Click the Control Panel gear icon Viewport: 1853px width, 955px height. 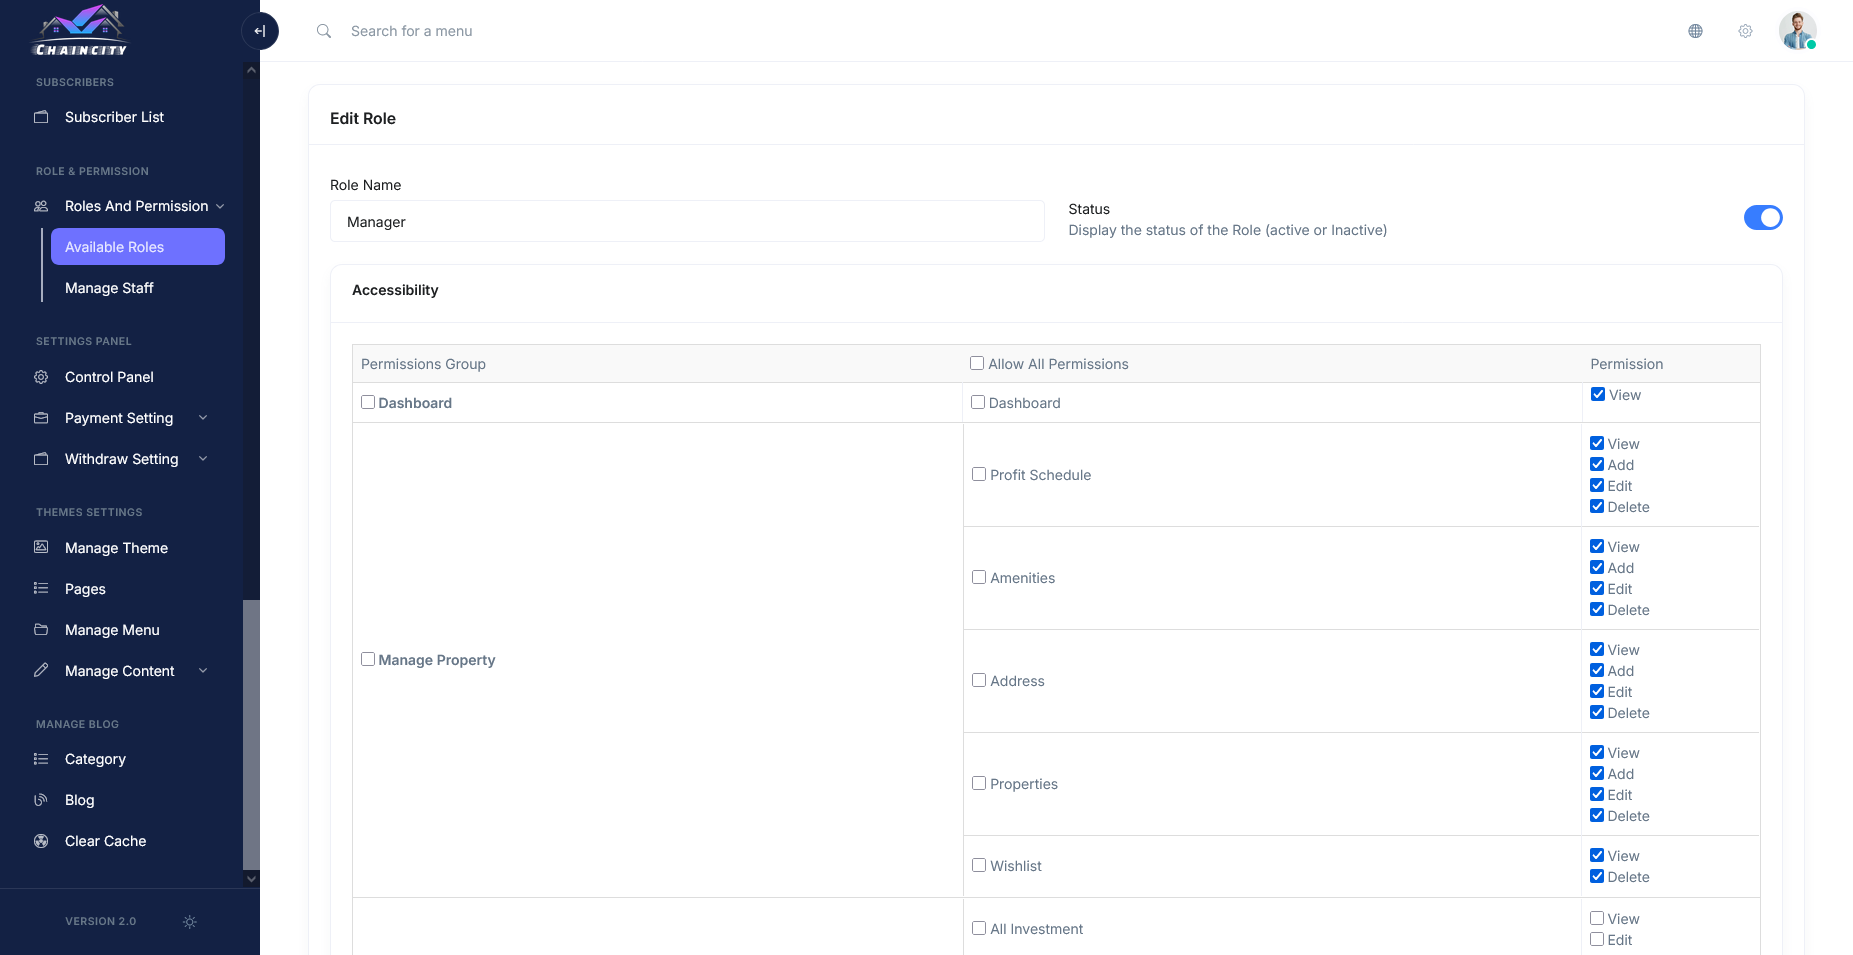tap(41, 377)
